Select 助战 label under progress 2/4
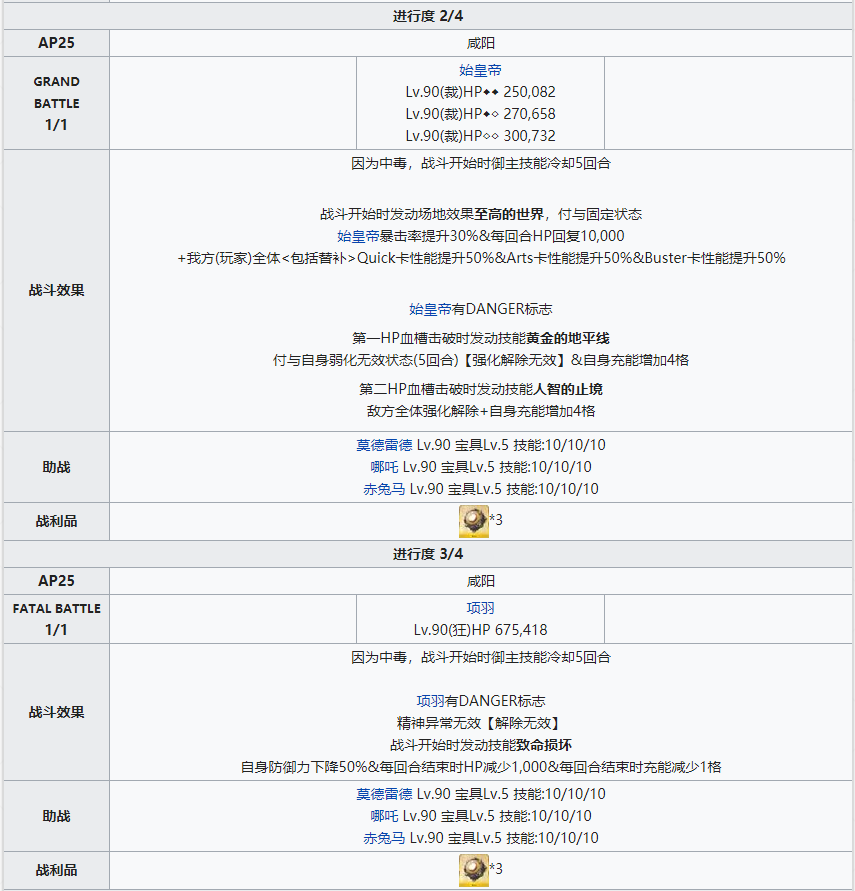 tap(56, 467)
